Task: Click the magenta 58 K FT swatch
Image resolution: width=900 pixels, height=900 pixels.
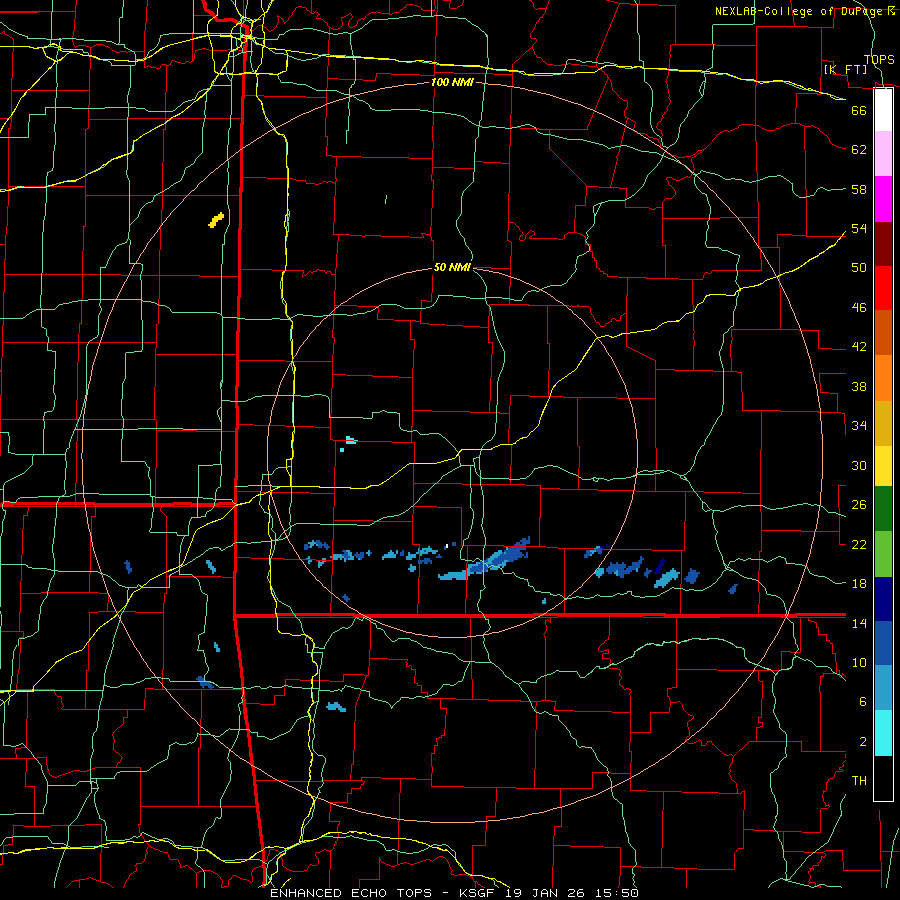Action: click(883, 199)
